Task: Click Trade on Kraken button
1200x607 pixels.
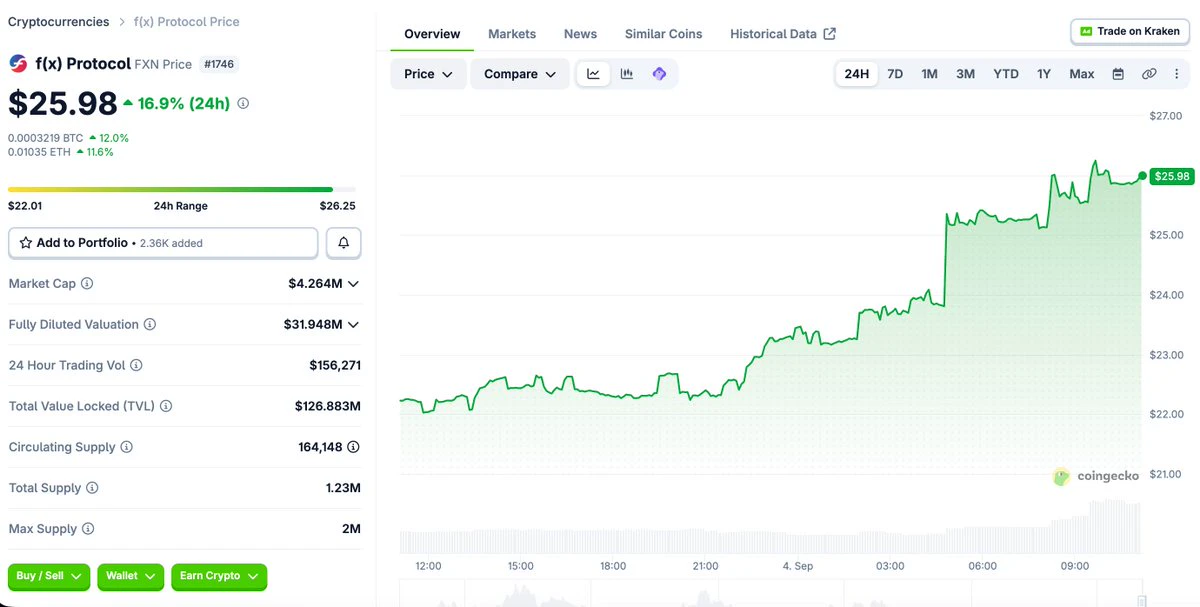Action: [1130, 31]
